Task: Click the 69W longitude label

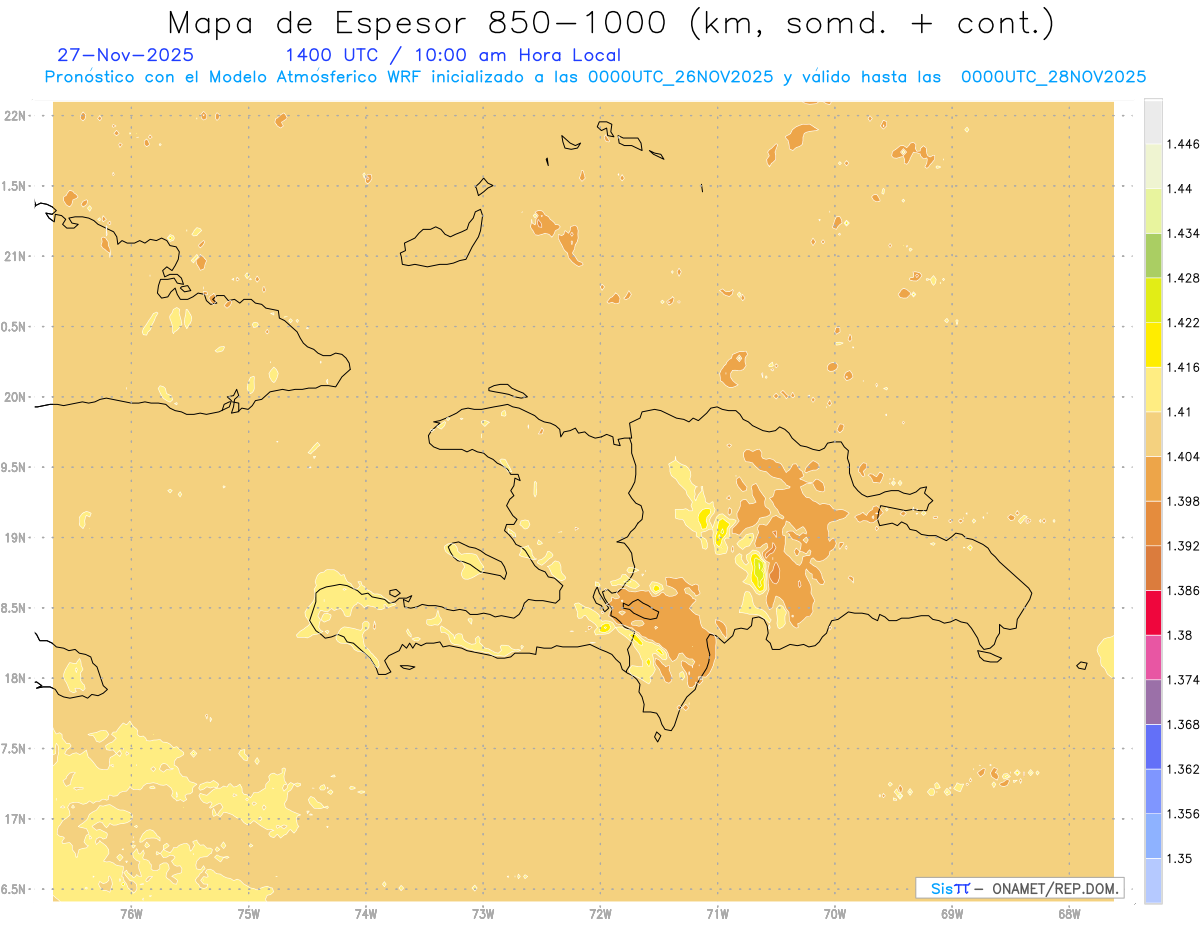Action: pos(952,913)
